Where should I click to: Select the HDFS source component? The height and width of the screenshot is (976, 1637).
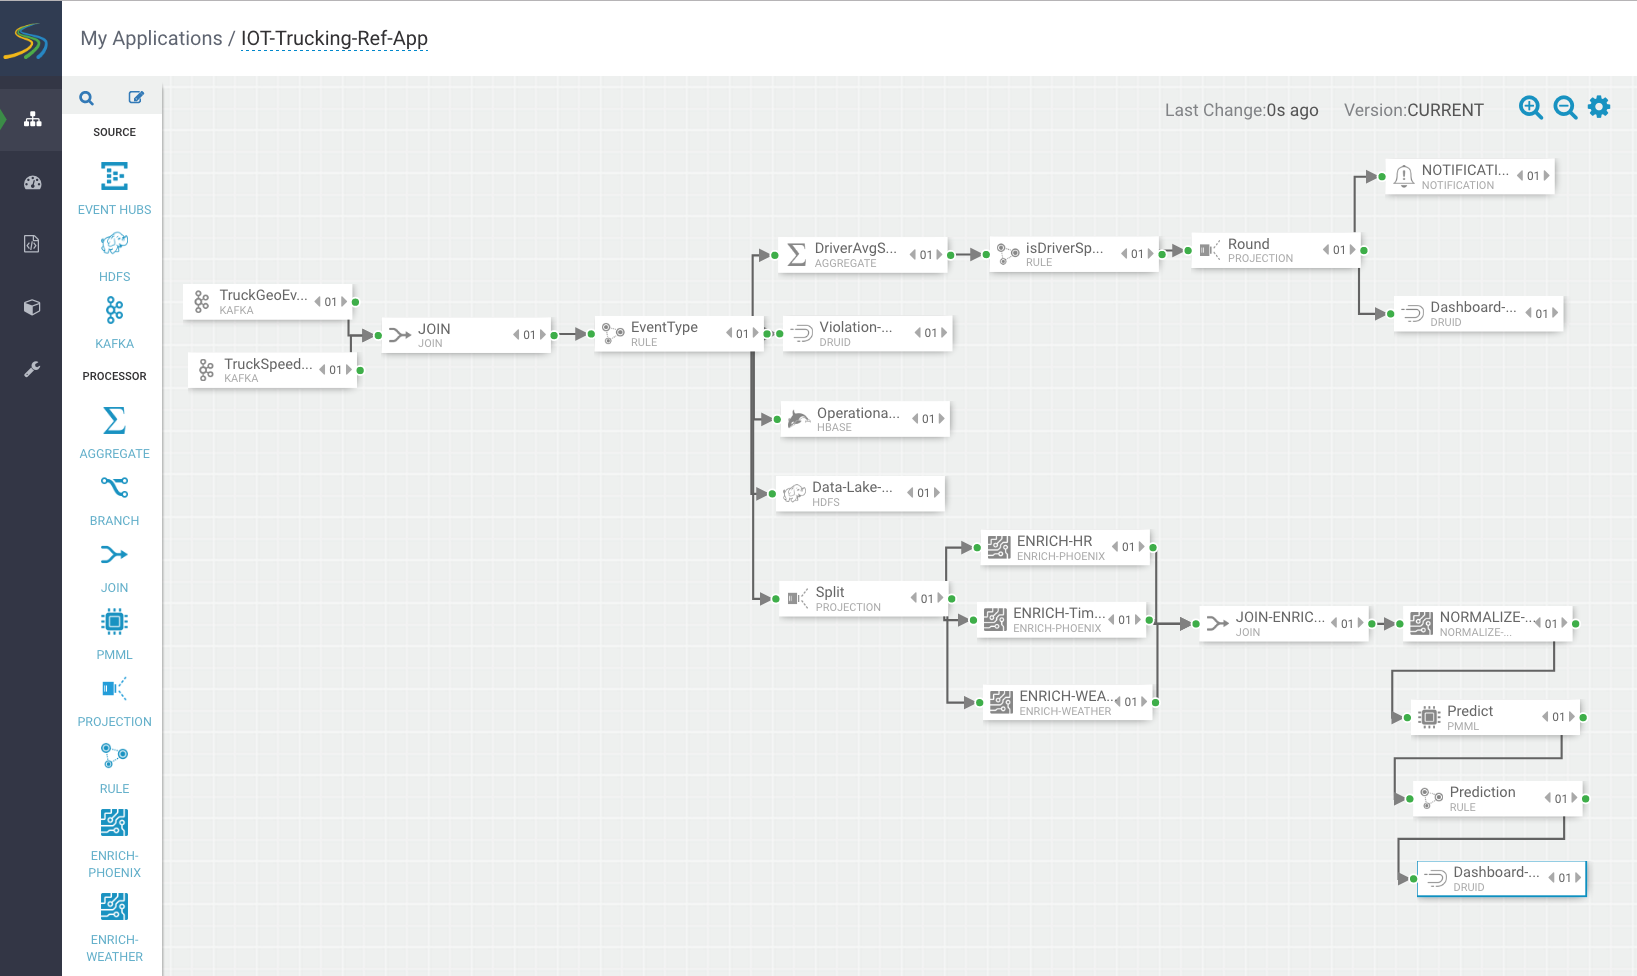[x=114, y=244]
